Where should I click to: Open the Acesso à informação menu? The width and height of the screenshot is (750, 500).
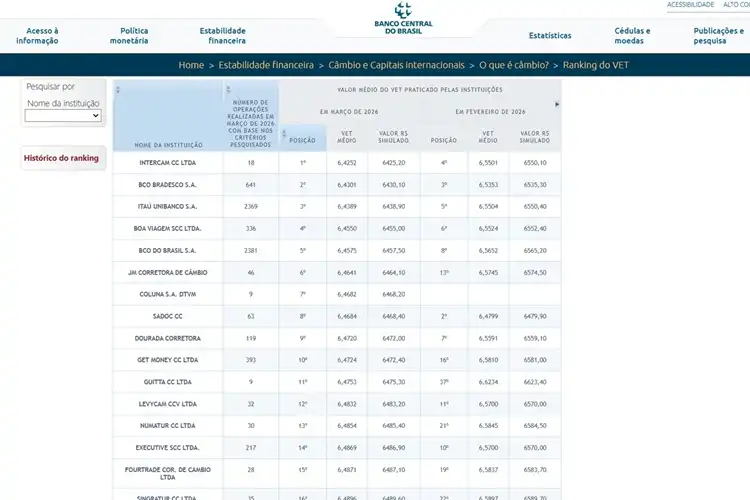tap(37, 36)
